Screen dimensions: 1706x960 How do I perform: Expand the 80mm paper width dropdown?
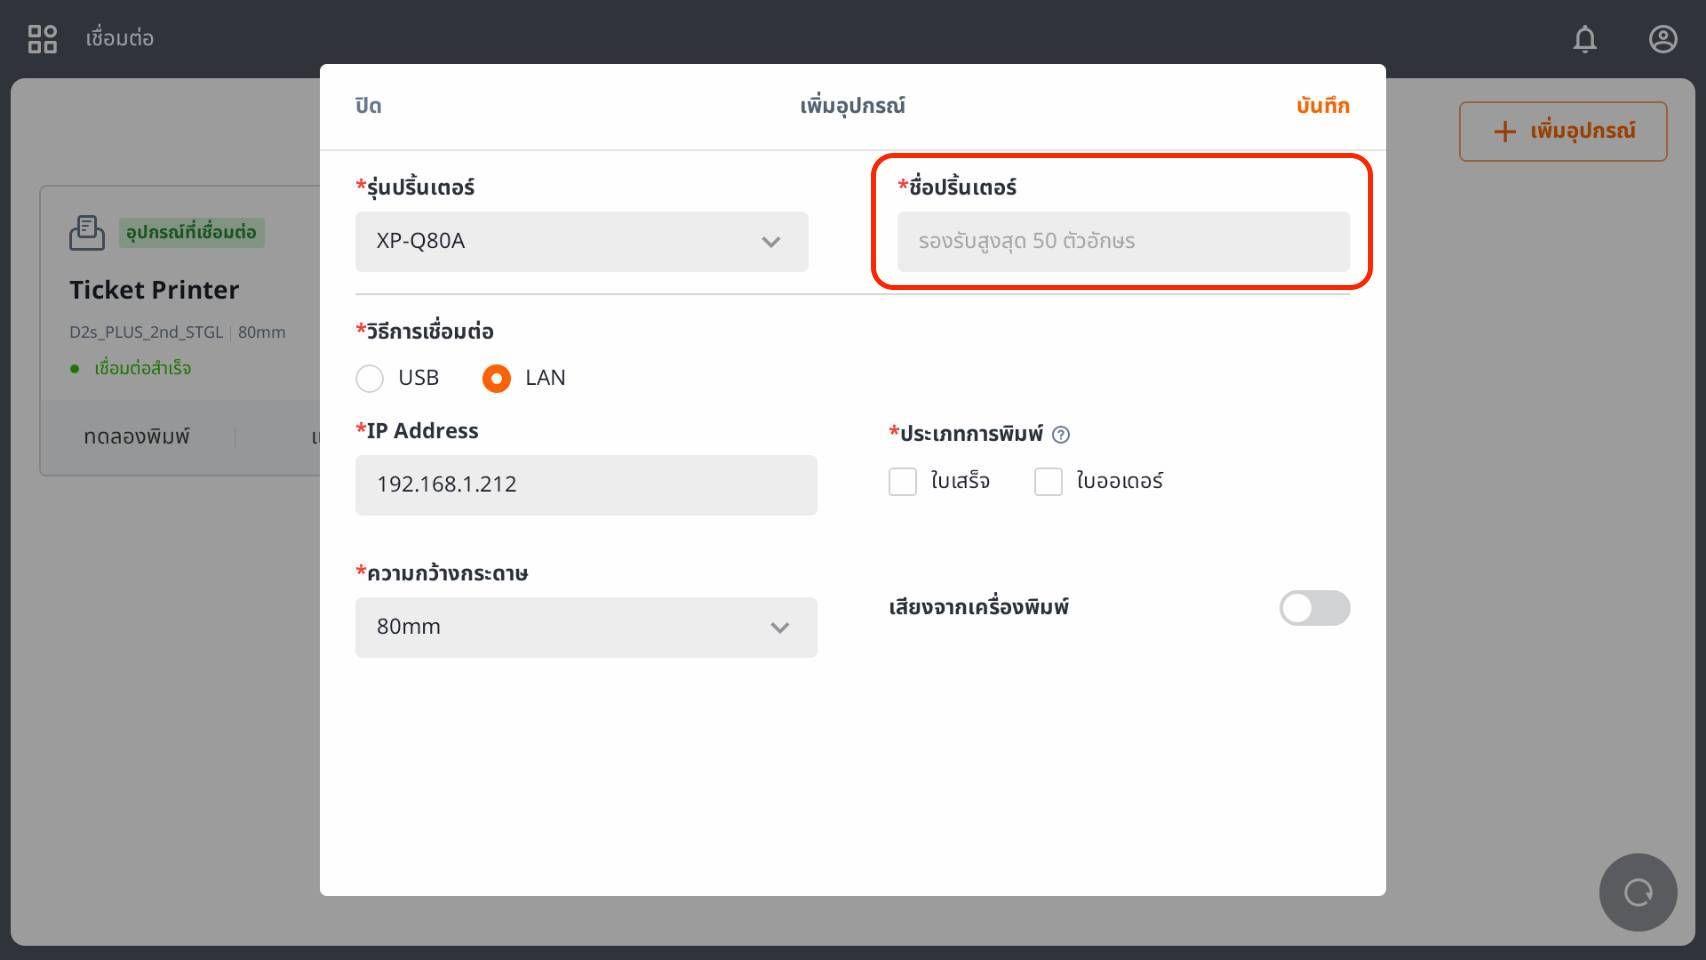[585, 627]
